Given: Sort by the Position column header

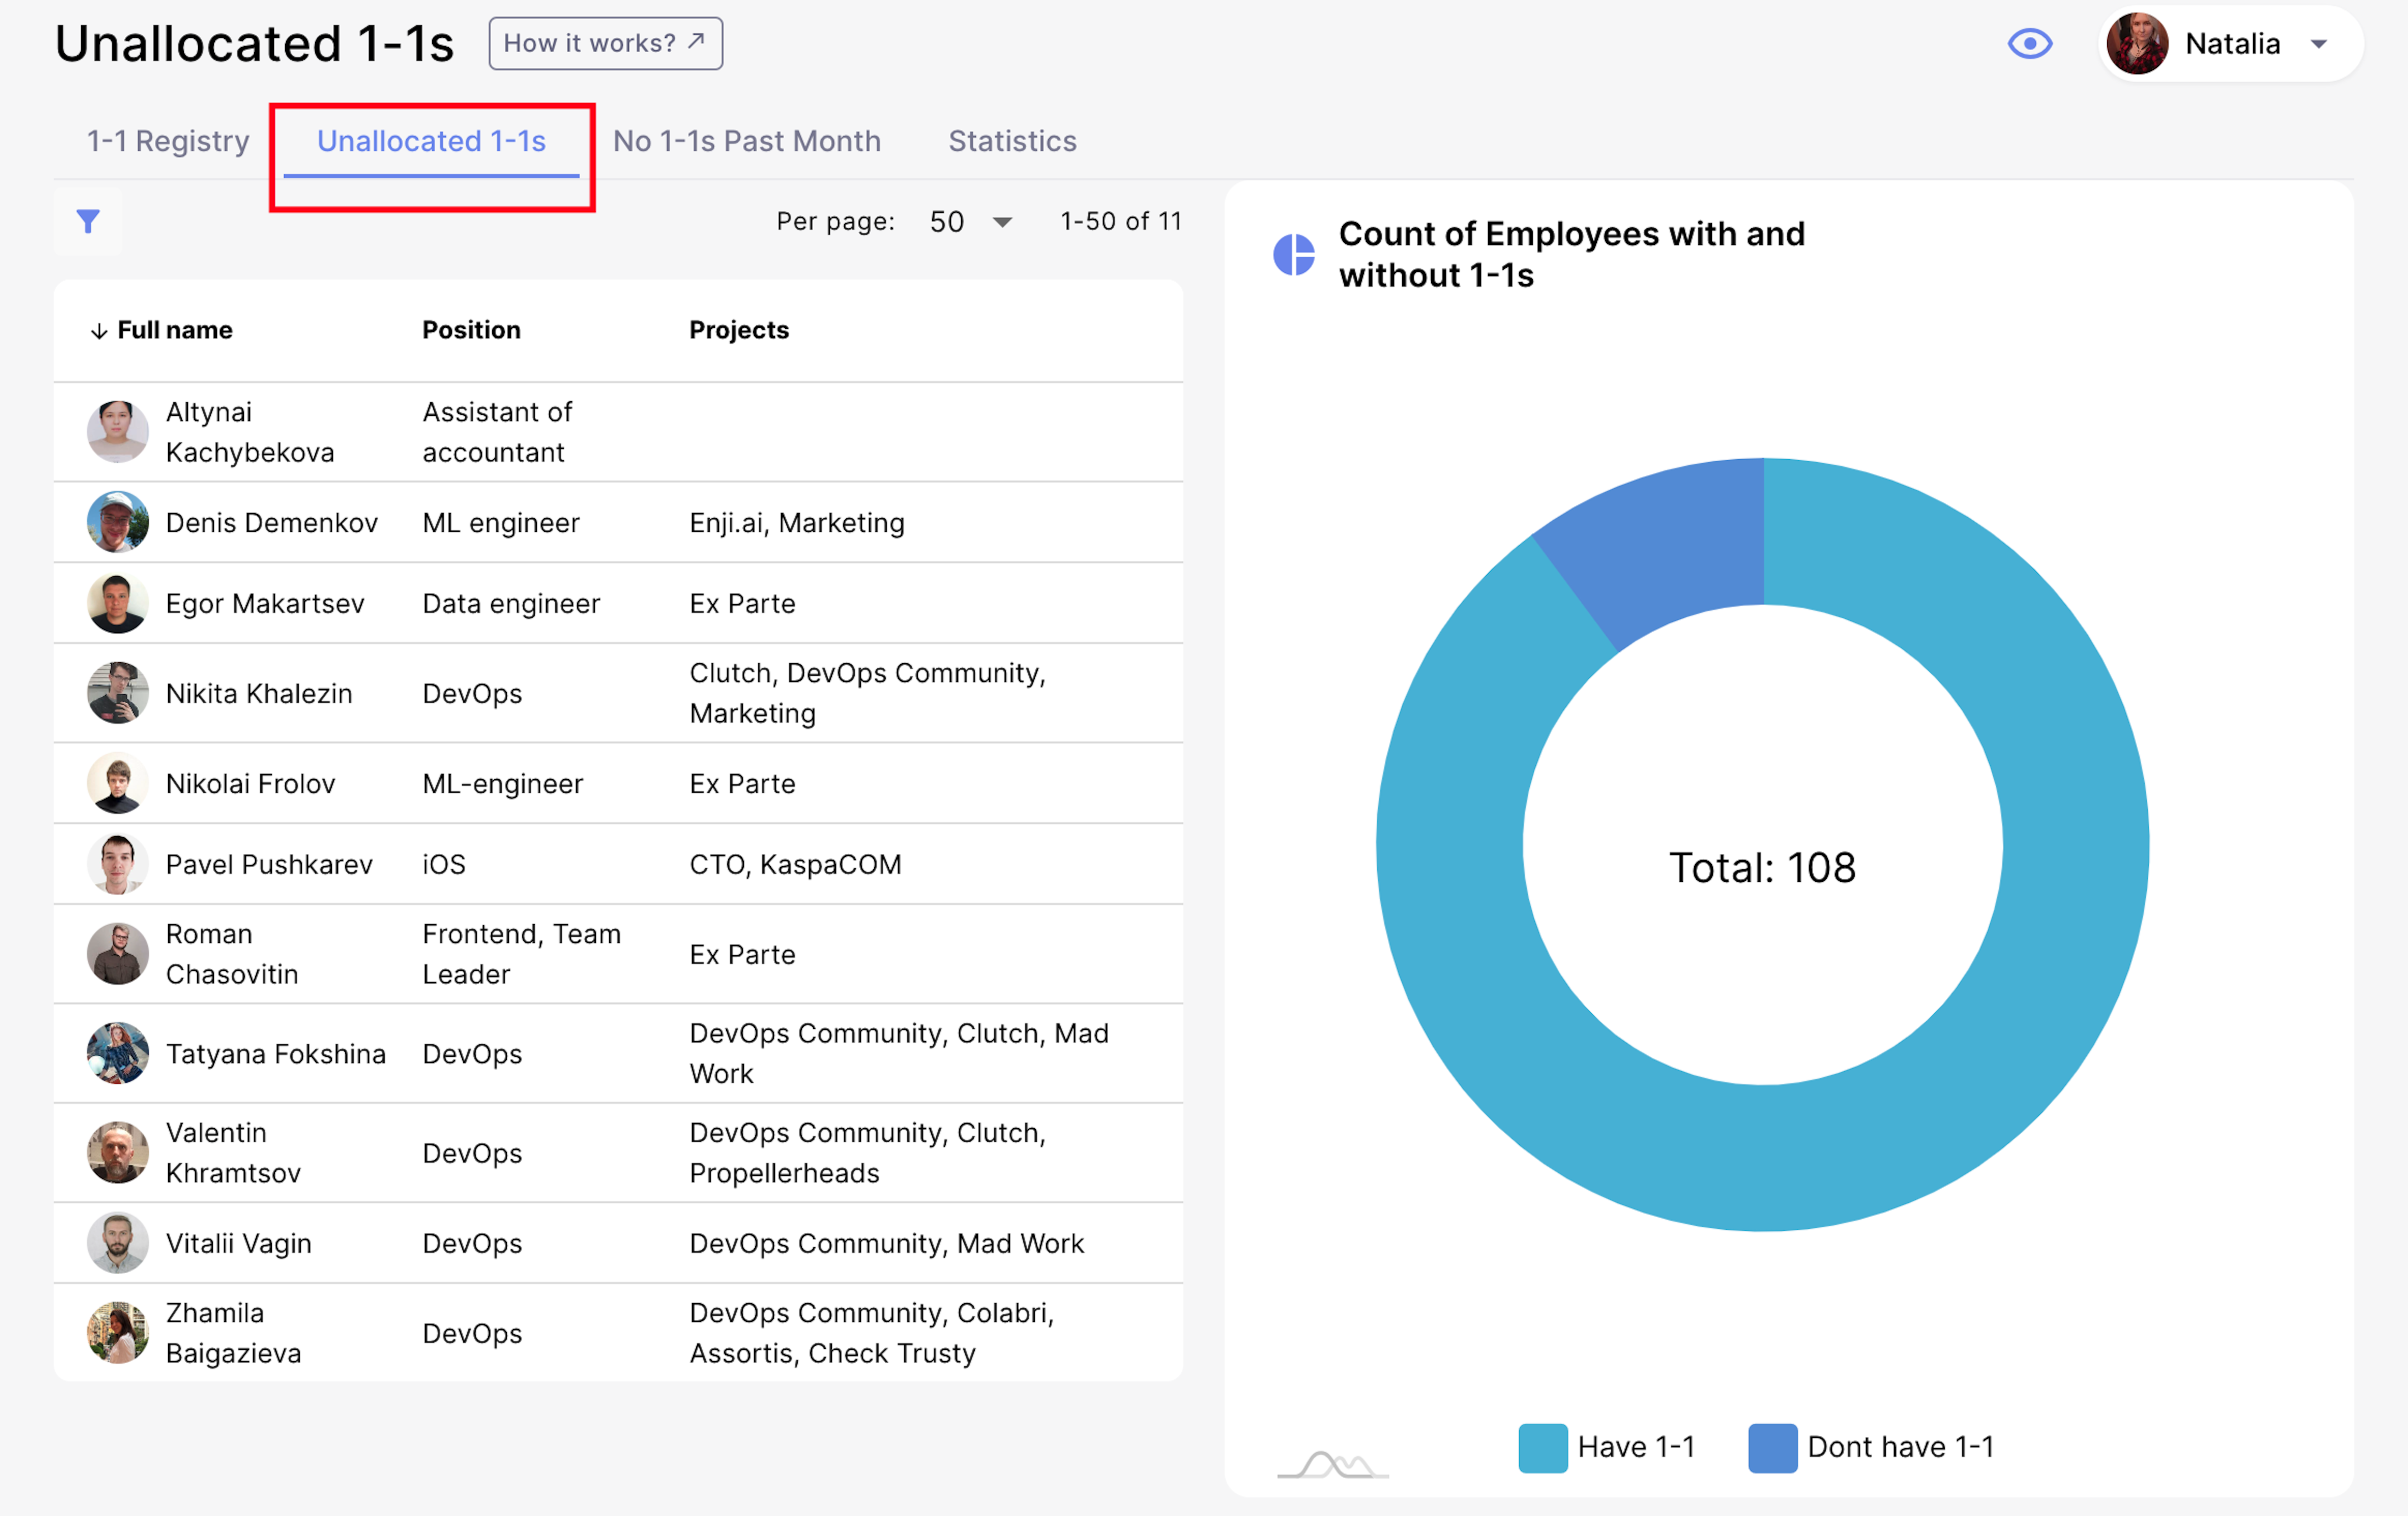Looking at the screenshot, I should 471,330.
